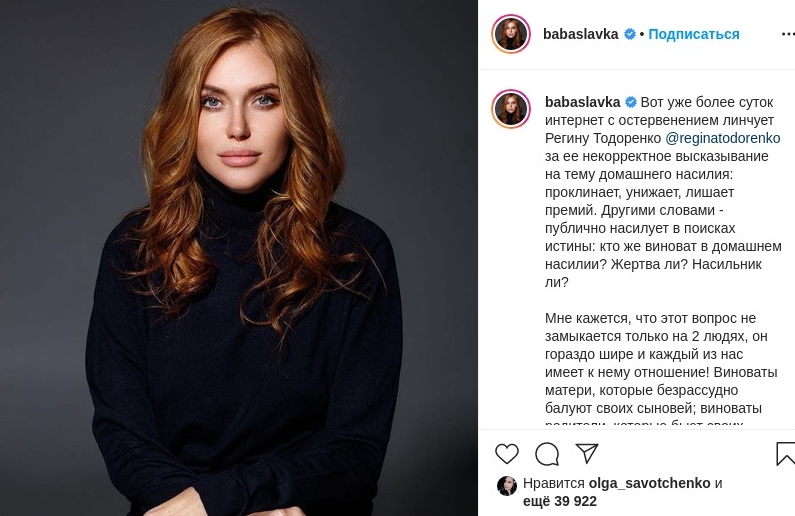Open the olga_savotchenko liker avatar
Viewport: 795px width, 516px height.
[x=507, y=486]
